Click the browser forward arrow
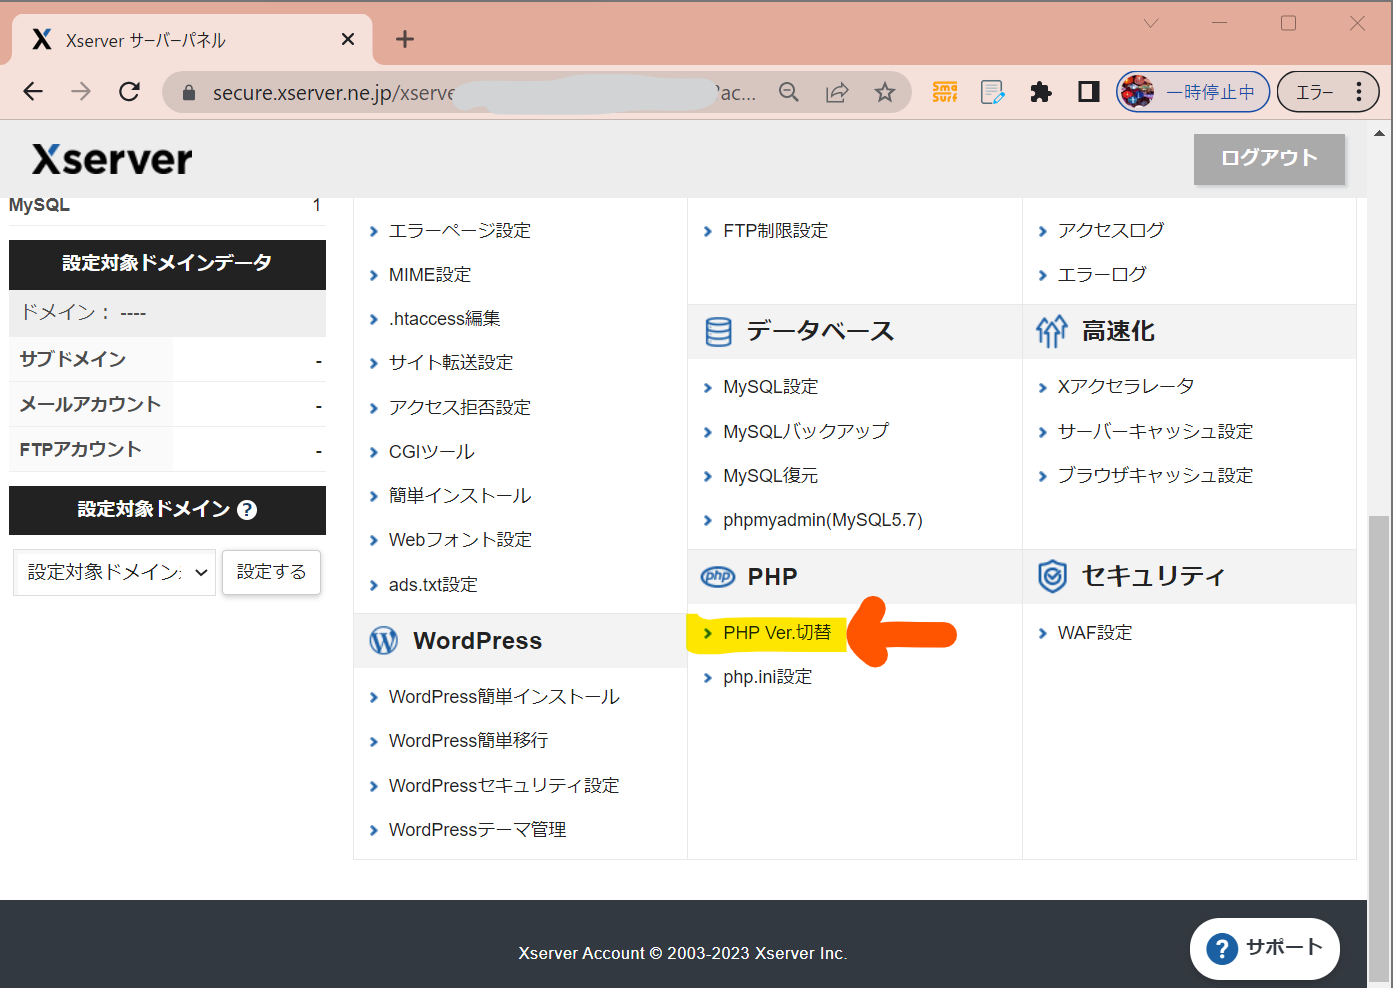 [x=81, y=92]
